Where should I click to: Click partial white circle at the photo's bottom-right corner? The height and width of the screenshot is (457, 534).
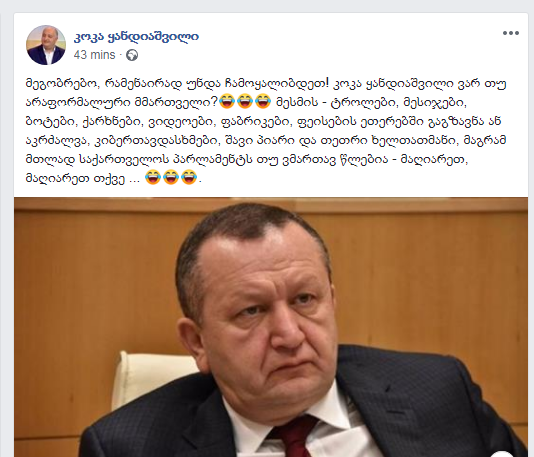click(x=502, y=454)
